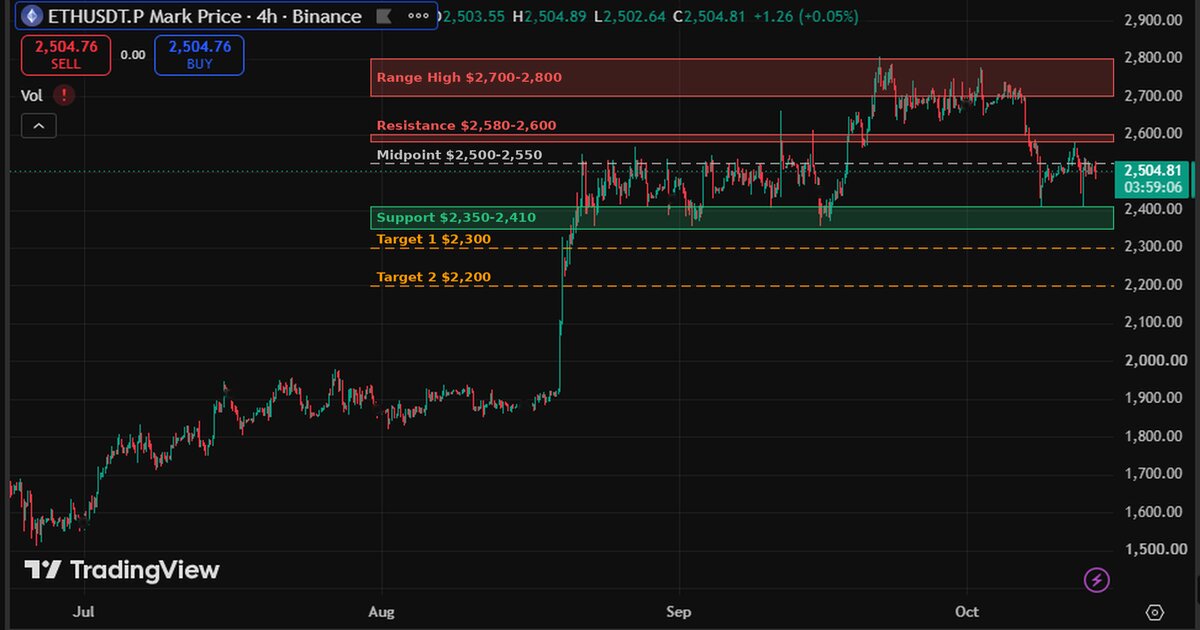1200x630 pixels.
Task: Click the Vol indicator label
Action: click(x=32, y=96)
